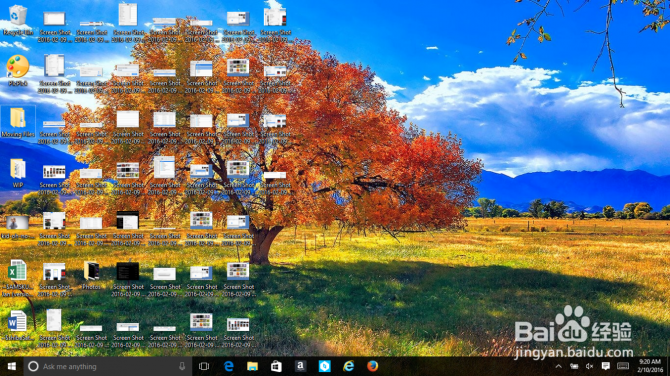Image resolution: width=670 pixels, height=376 pixels.
Task: Open the muted volume tray control
Action: tap(589, 366)
